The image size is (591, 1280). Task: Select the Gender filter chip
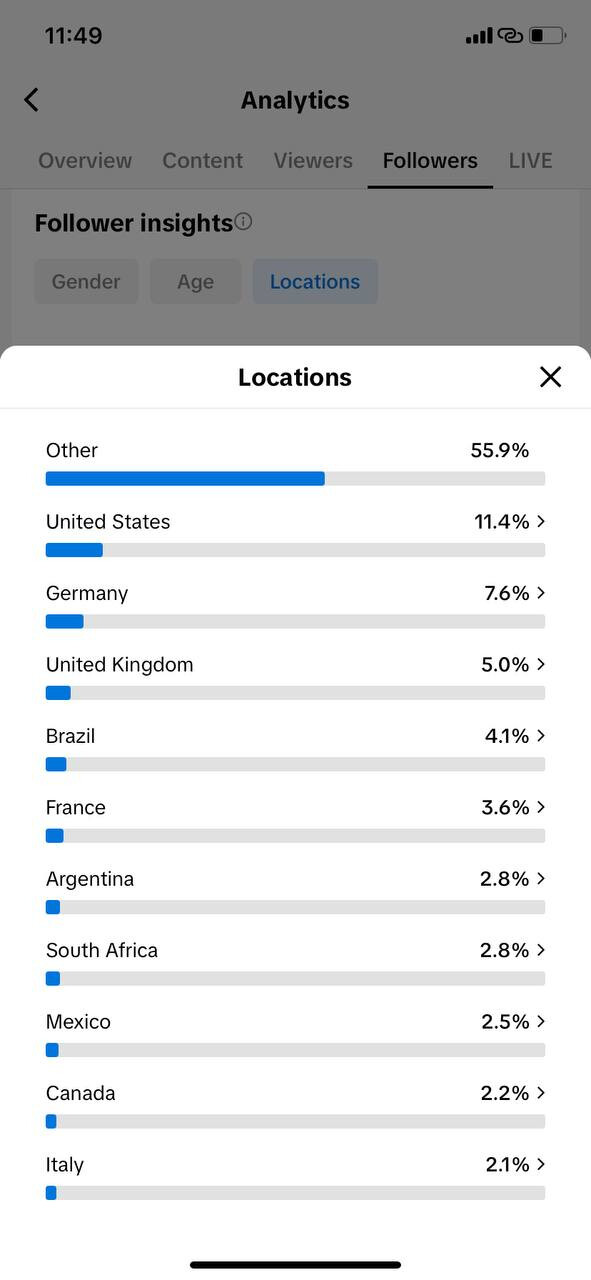click(86, 282)
